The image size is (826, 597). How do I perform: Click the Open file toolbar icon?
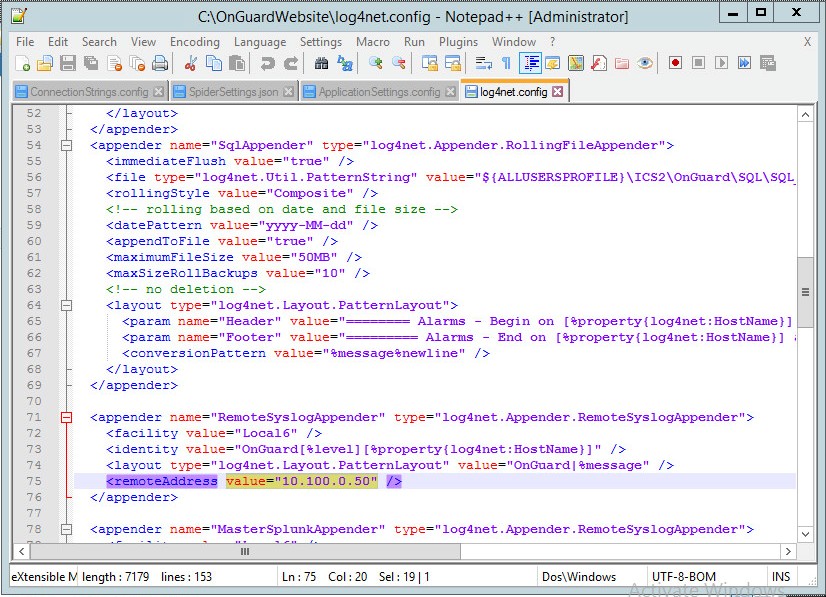tap(45, 63)
